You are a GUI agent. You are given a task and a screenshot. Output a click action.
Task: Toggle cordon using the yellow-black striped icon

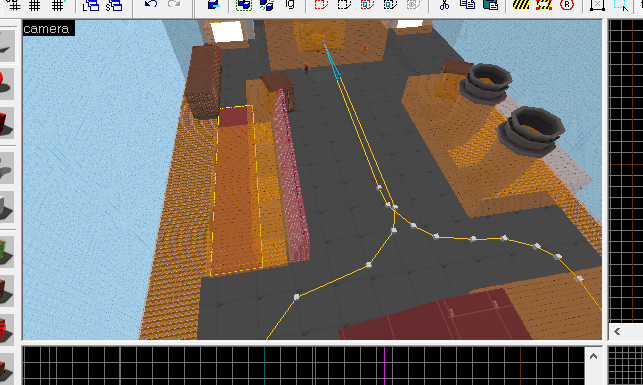coord(521,5)
